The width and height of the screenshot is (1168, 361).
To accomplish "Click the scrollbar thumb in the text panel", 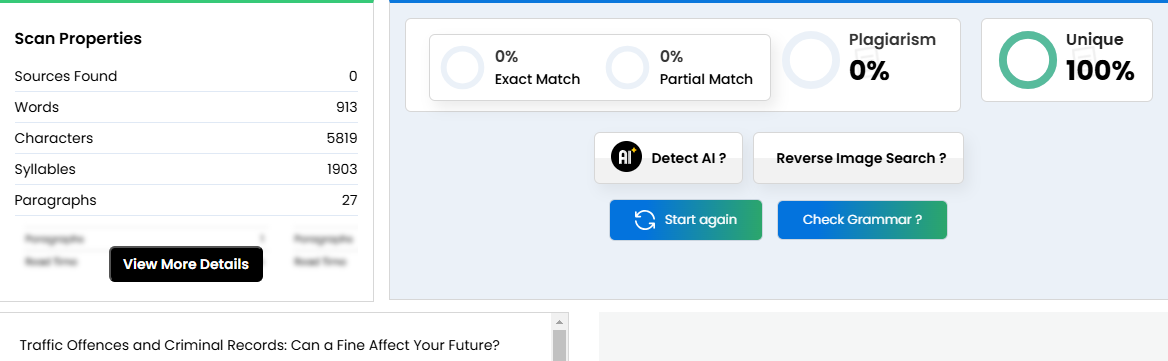I will [x=559, y=346].
